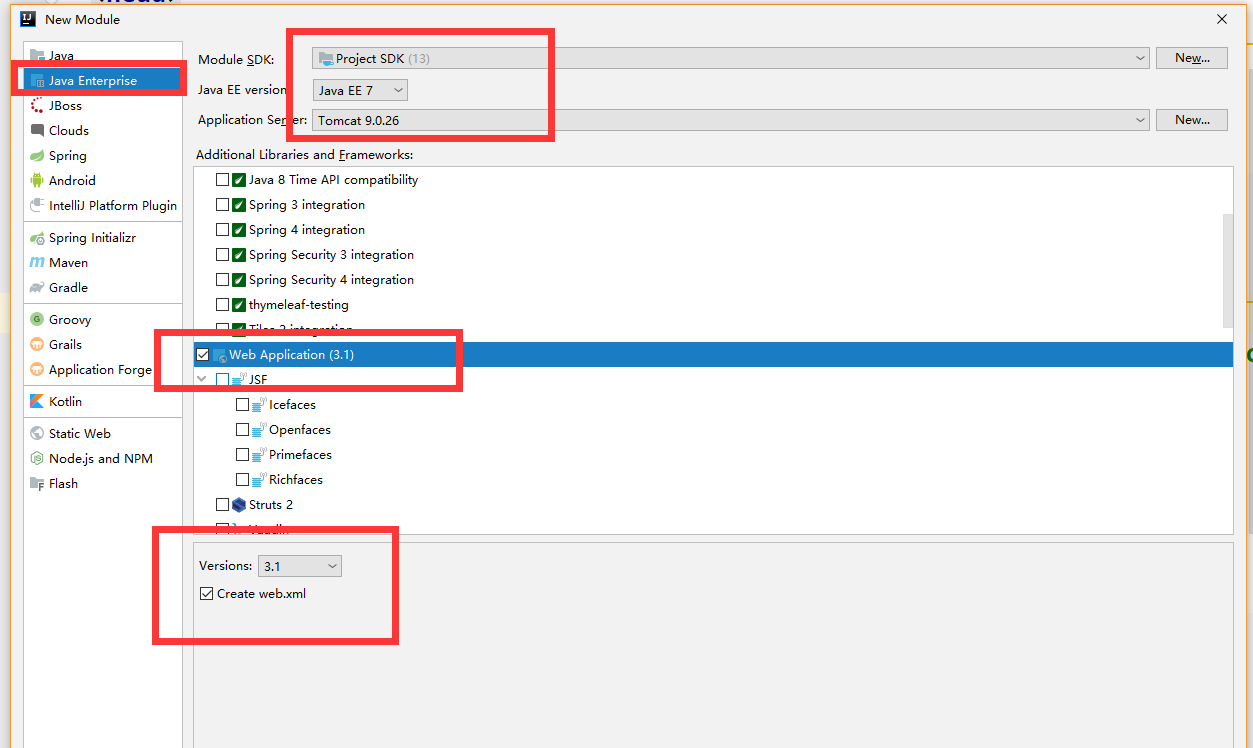
Task: Select Kotlin module type
Action: 103,401
